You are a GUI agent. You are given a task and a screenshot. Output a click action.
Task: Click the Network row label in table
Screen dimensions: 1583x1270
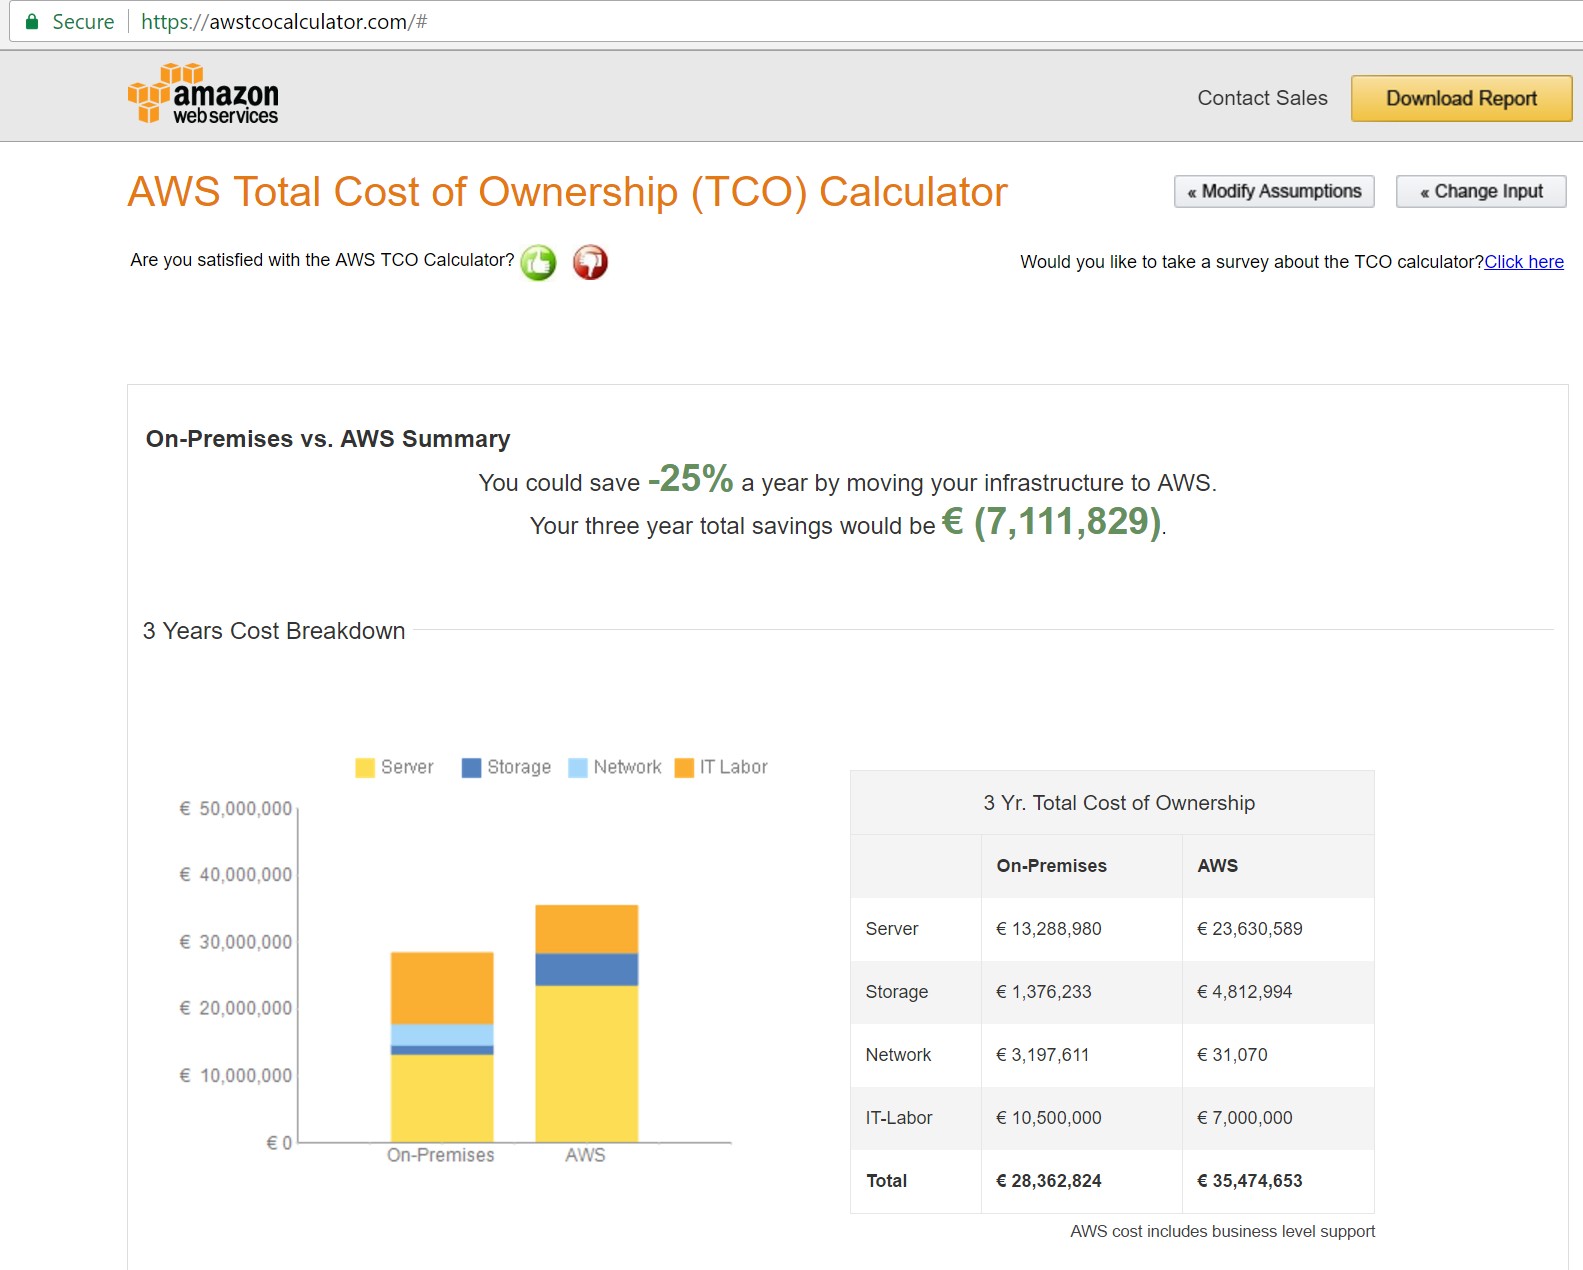click(x=898, y=1055)
